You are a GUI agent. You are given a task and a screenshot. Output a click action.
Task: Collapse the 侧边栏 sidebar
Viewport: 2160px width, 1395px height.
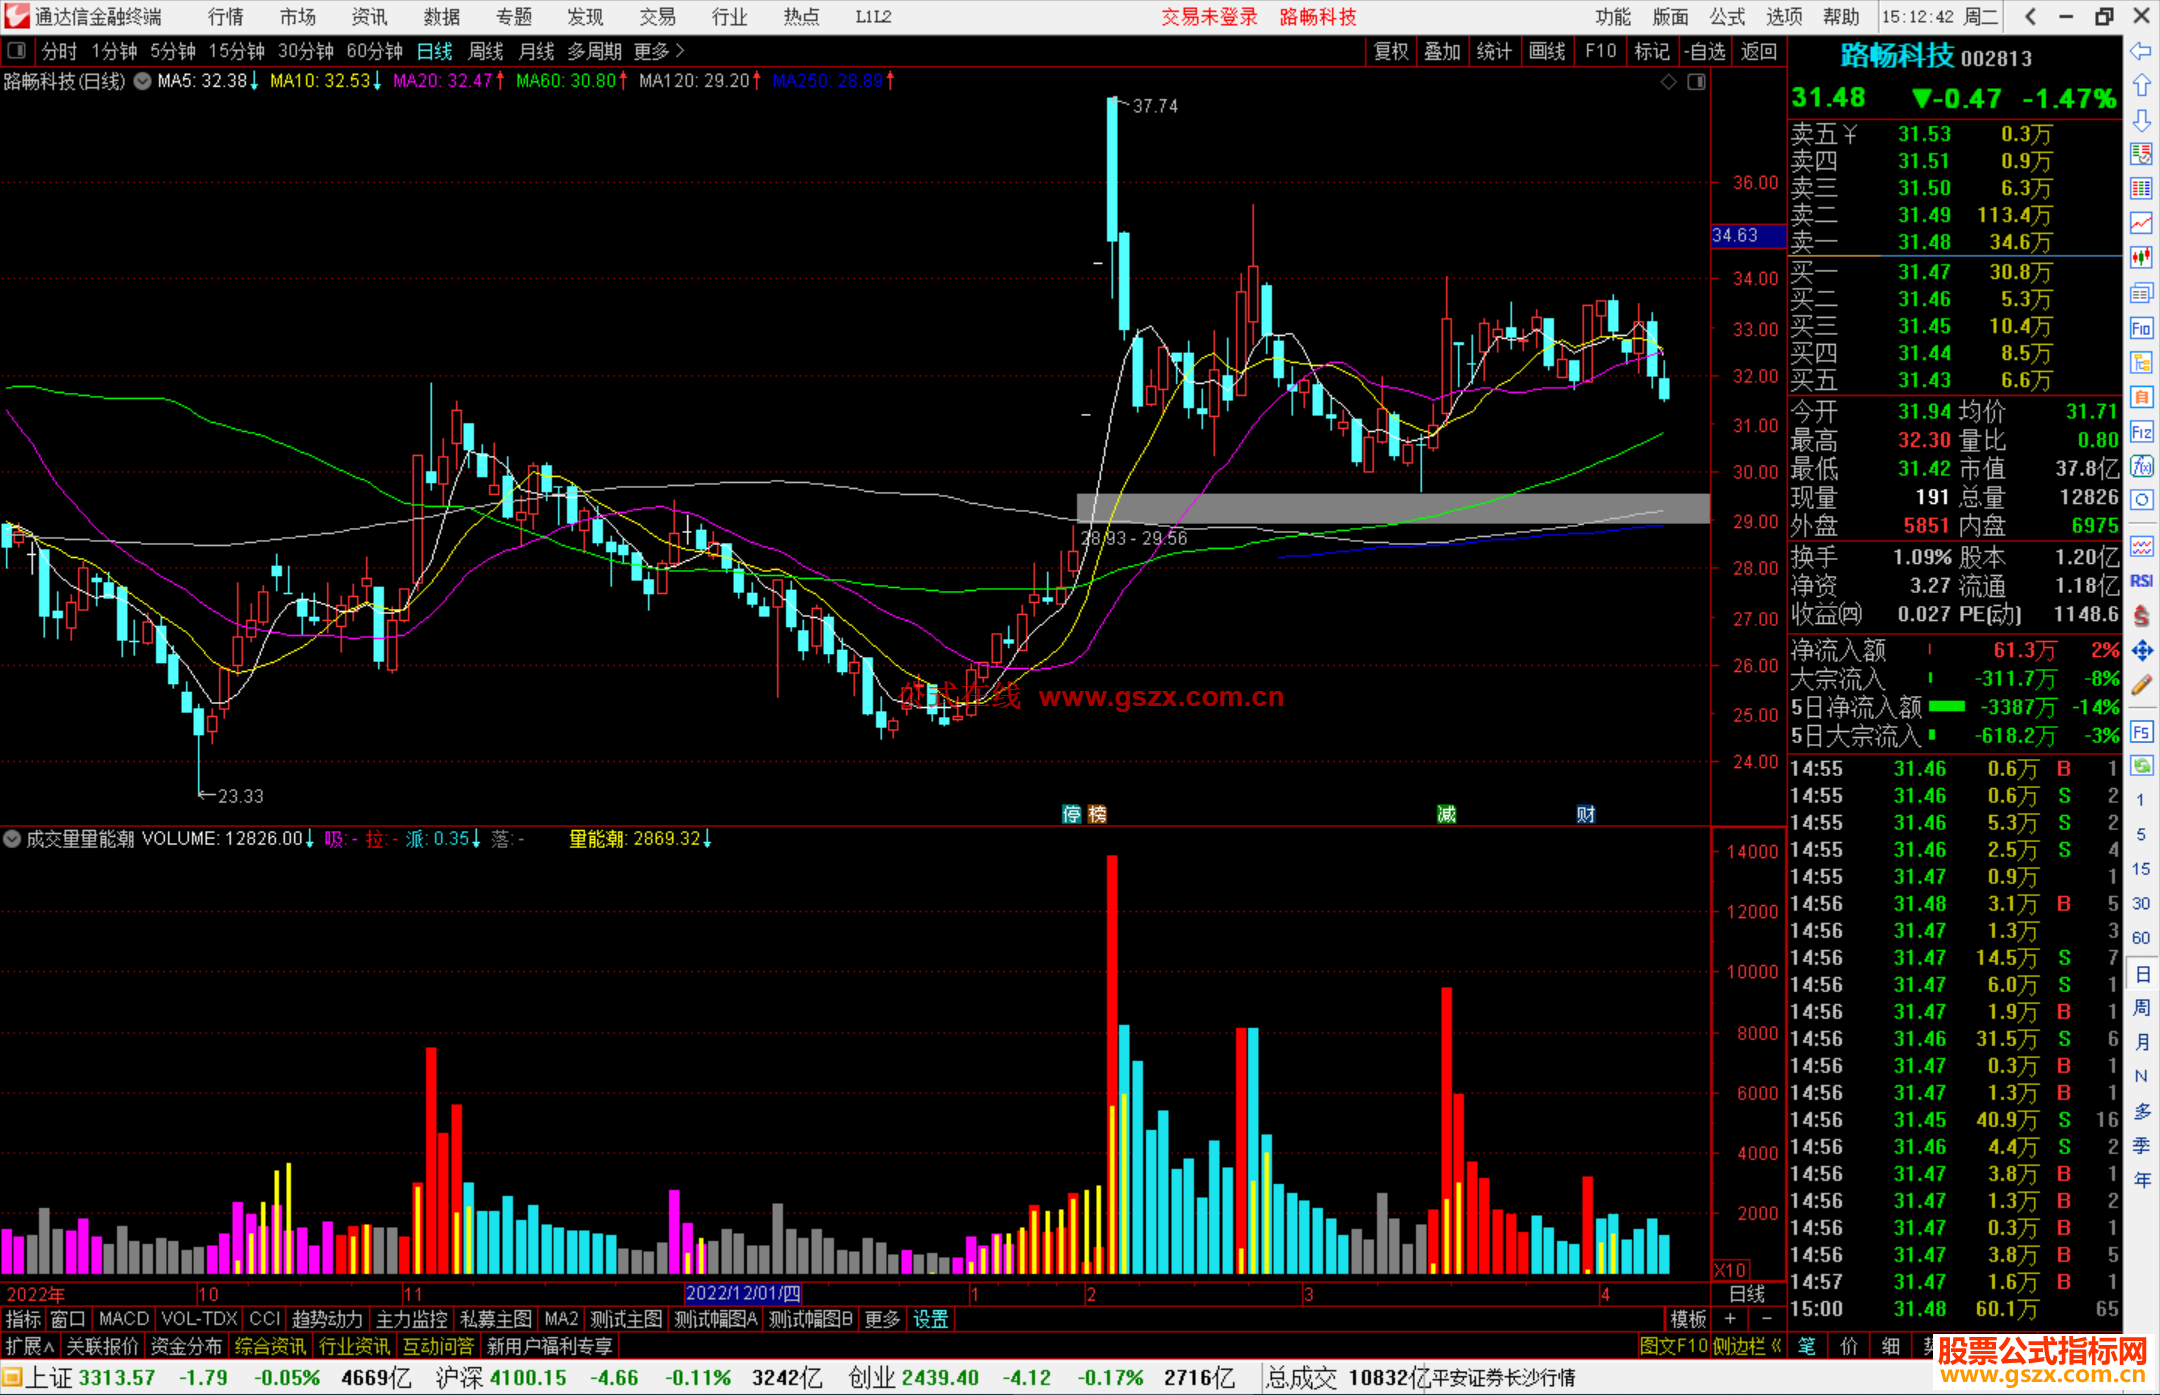1747,1346
